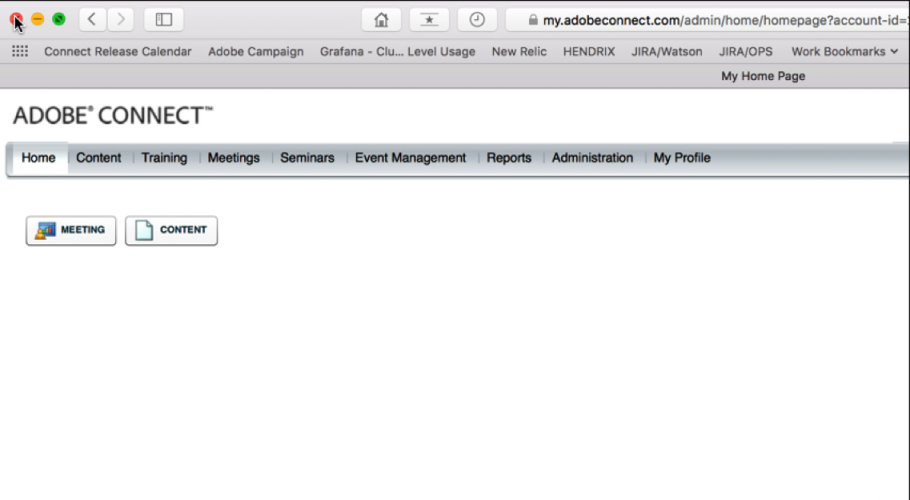Open HENDRIX bookmark
This screenshot has width=910, height=500.
pos(589,52)
